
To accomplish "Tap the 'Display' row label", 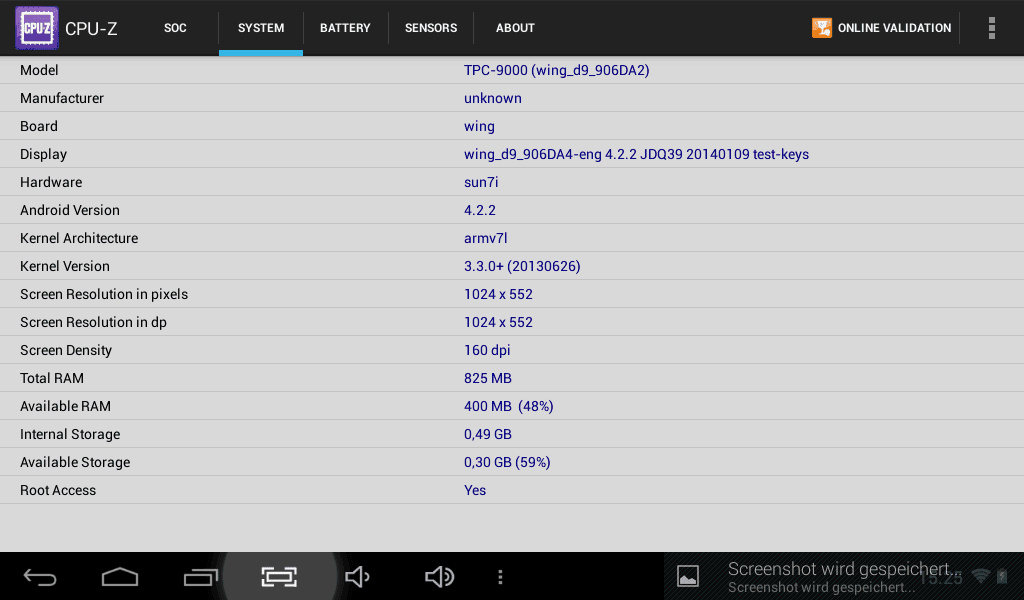I will coord(43,155).
